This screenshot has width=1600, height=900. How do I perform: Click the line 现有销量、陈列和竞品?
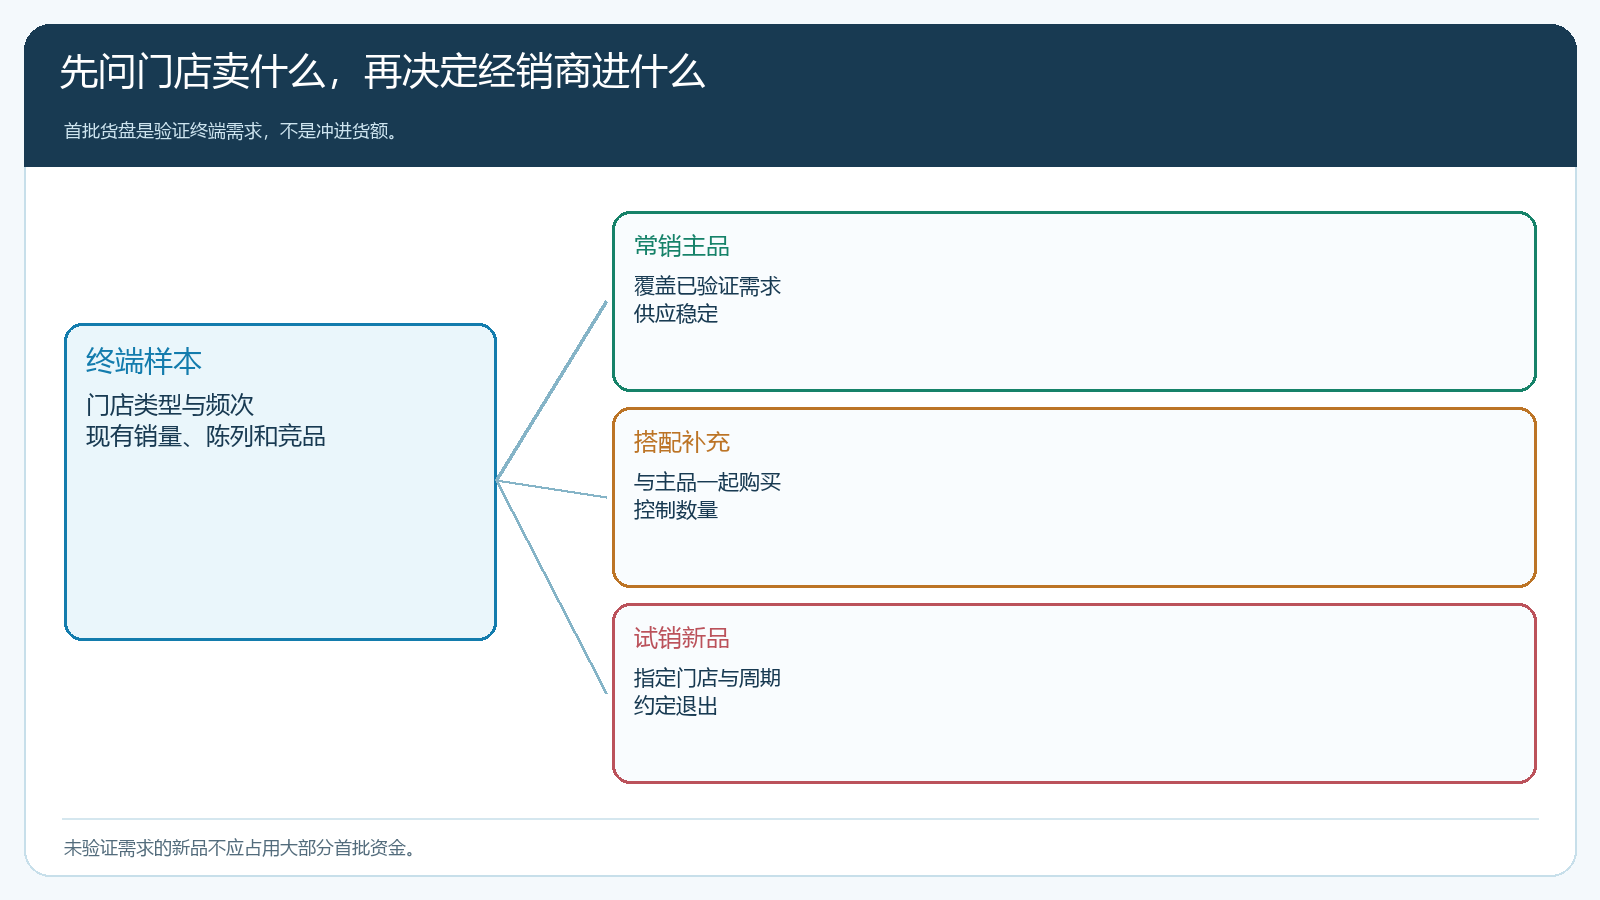tap(206, 436)
